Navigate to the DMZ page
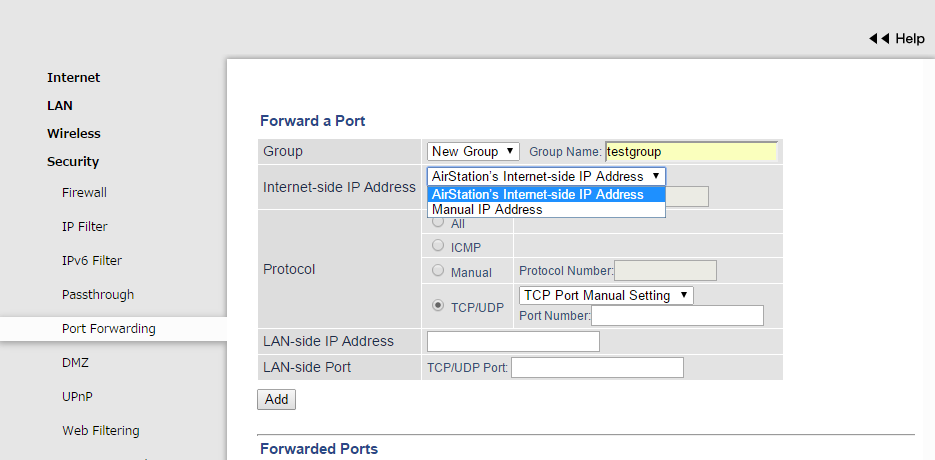The image size is (935, 460). click(x=75, y=363)
